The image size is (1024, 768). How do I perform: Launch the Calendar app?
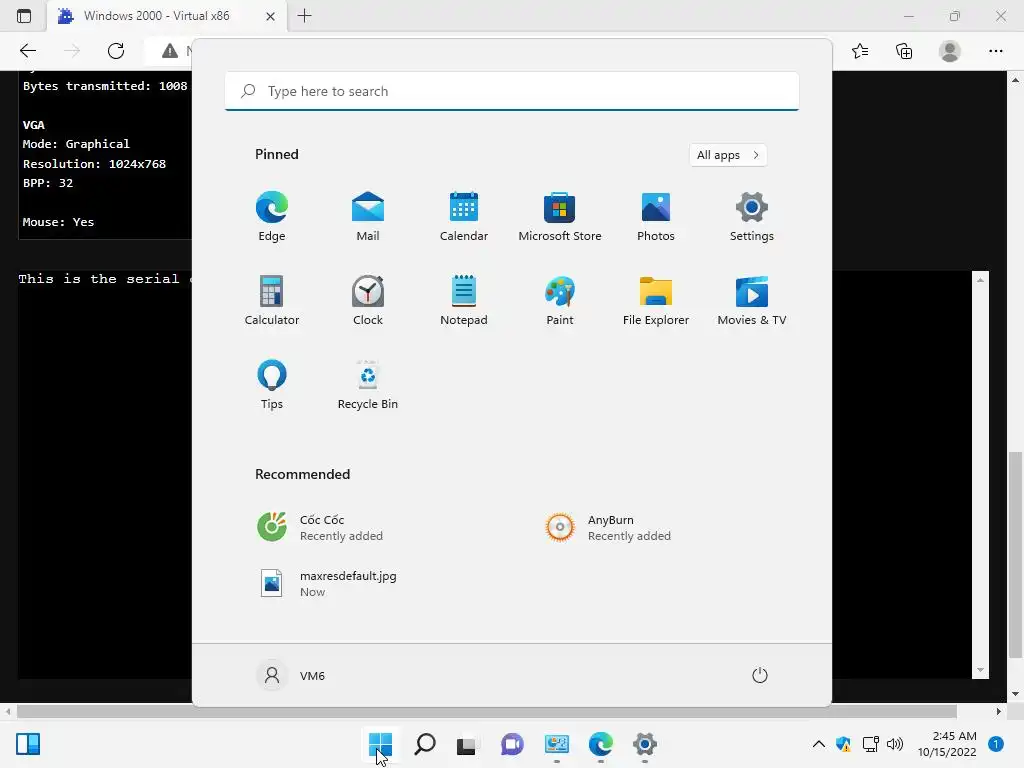pyautogui.click(x=464, y=216)
